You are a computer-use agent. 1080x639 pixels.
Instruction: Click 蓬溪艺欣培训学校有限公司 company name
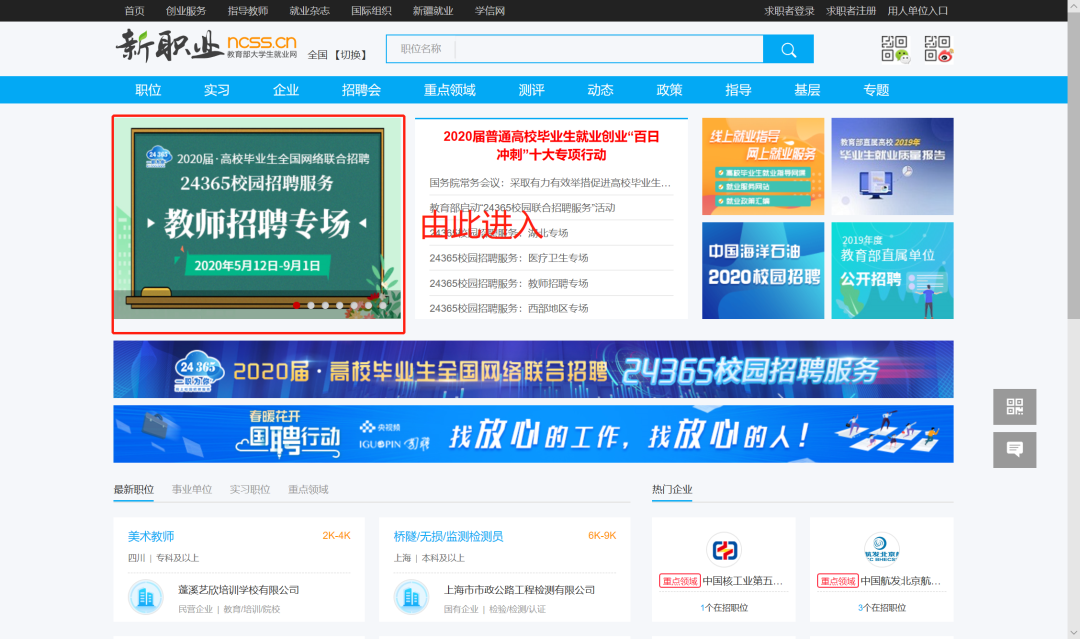pyautogui.click(x=238, y=590)
